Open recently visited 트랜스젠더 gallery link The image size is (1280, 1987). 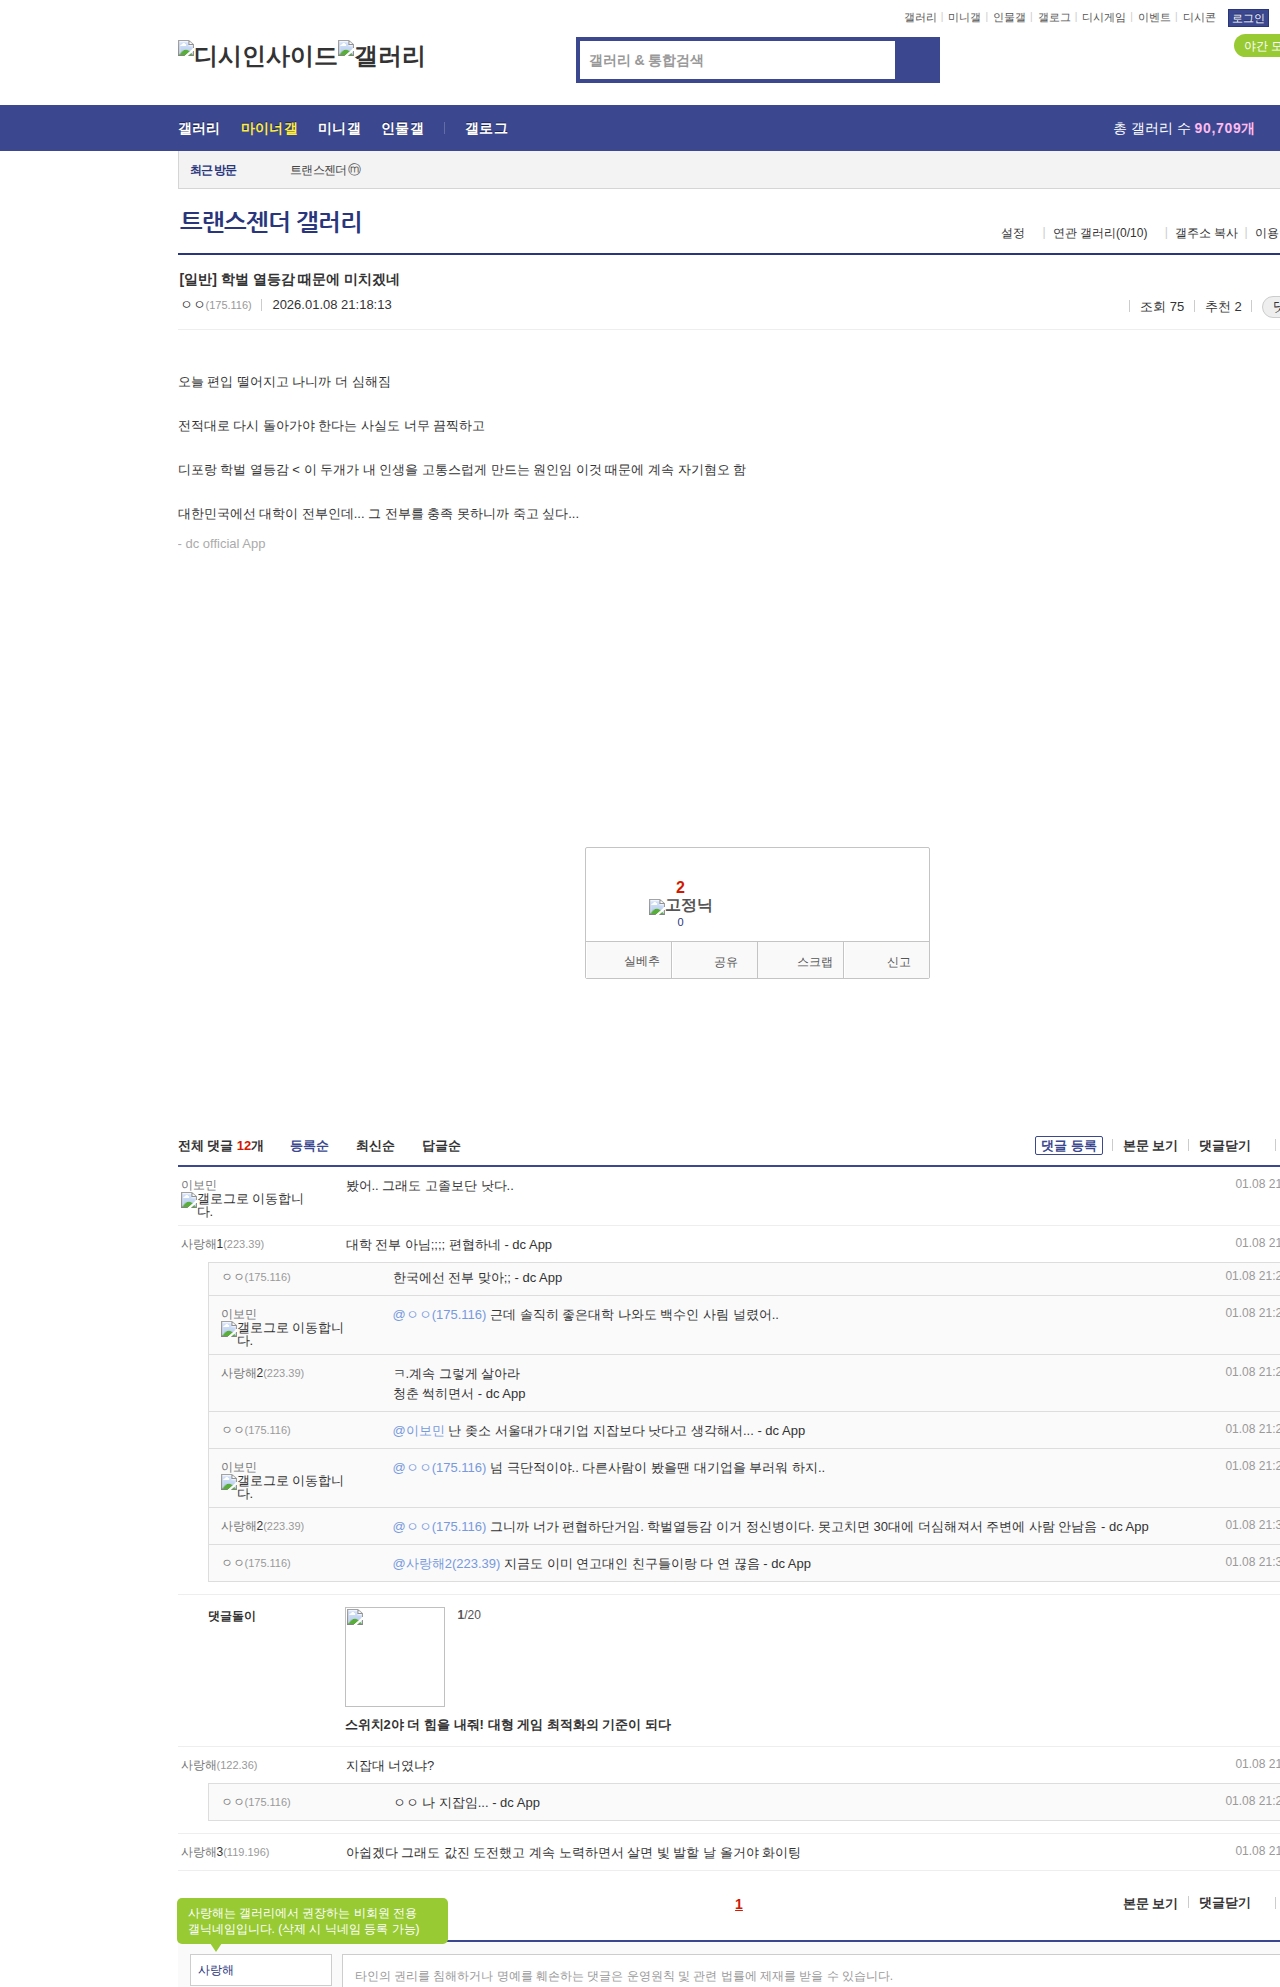(x=325, y=170)
